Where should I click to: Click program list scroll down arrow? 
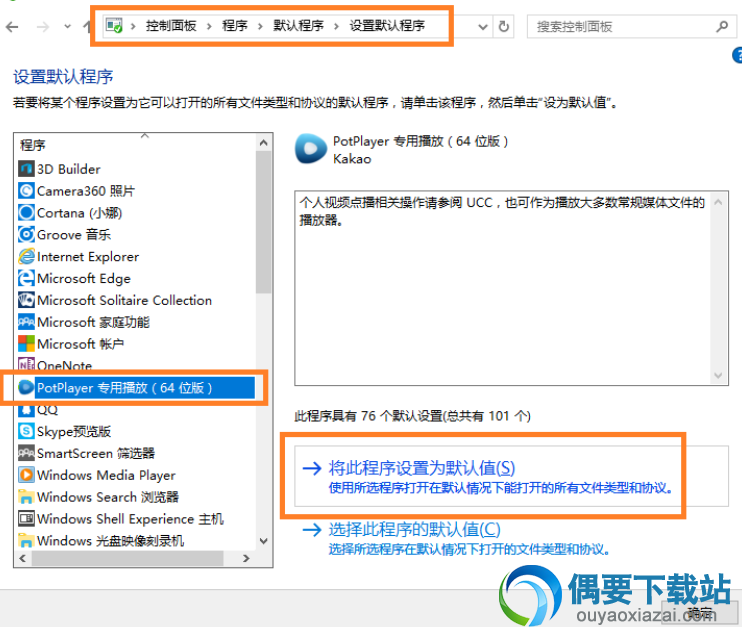264,541
